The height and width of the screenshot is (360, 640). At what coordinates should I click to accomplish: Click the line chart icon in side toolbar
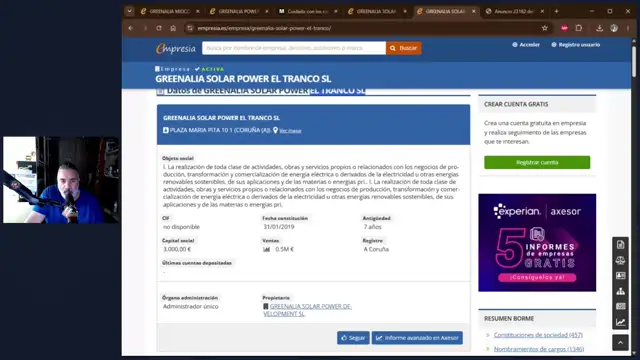(x=620, y=322)
